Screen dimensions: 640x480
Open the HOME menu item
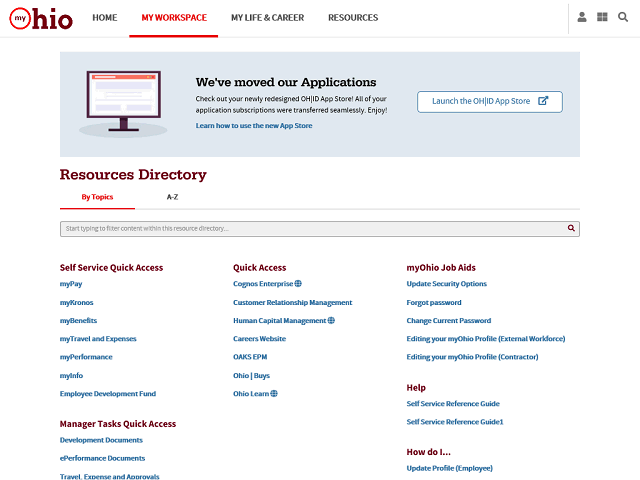(104, 18)
